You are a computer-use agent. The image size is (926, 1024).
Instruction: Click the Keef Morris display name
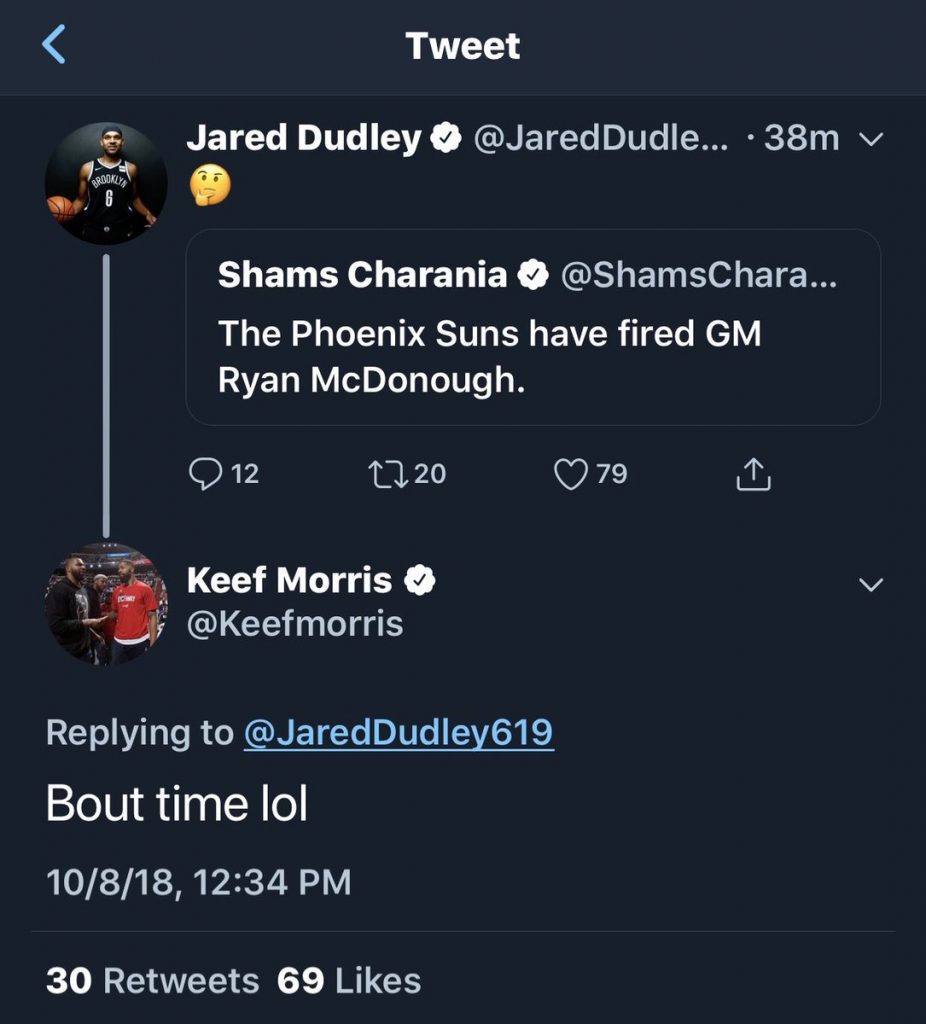click(x=289, y=580)
